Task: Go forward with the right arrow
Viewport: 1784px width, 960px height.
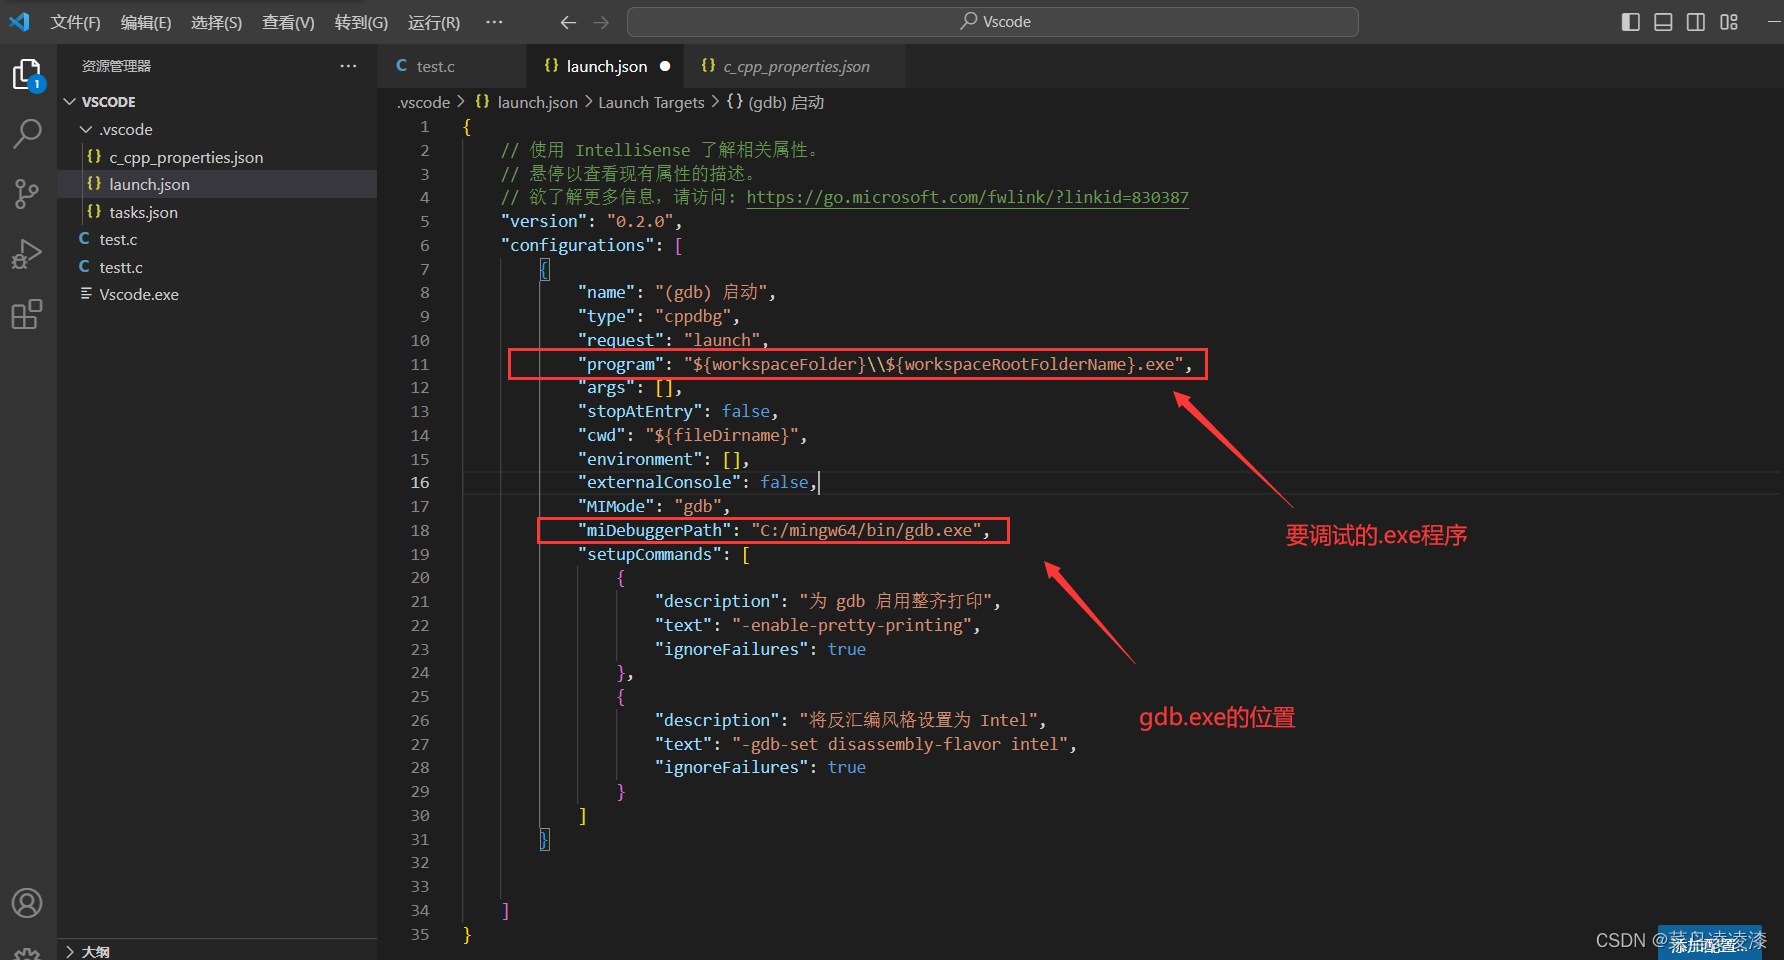Action: click(601, 22)
